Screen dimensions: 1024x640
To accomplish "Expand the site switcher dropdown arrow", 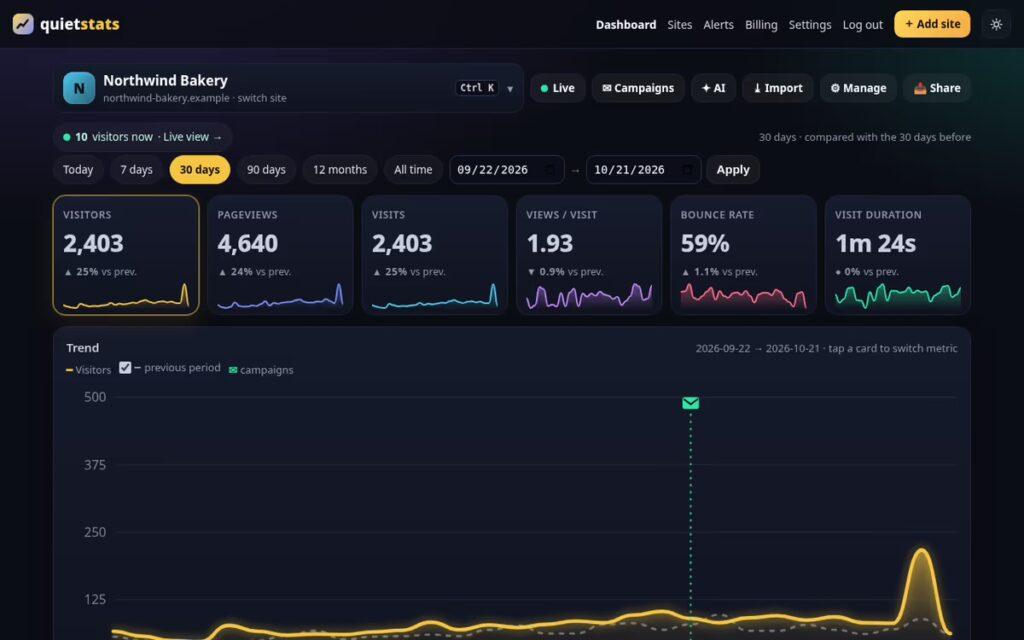I will tap(510, 89).
